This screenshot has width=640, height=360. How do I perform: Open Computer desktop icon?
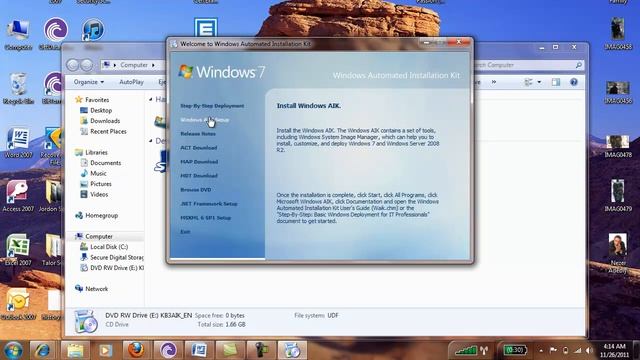[x=18, y=35]
